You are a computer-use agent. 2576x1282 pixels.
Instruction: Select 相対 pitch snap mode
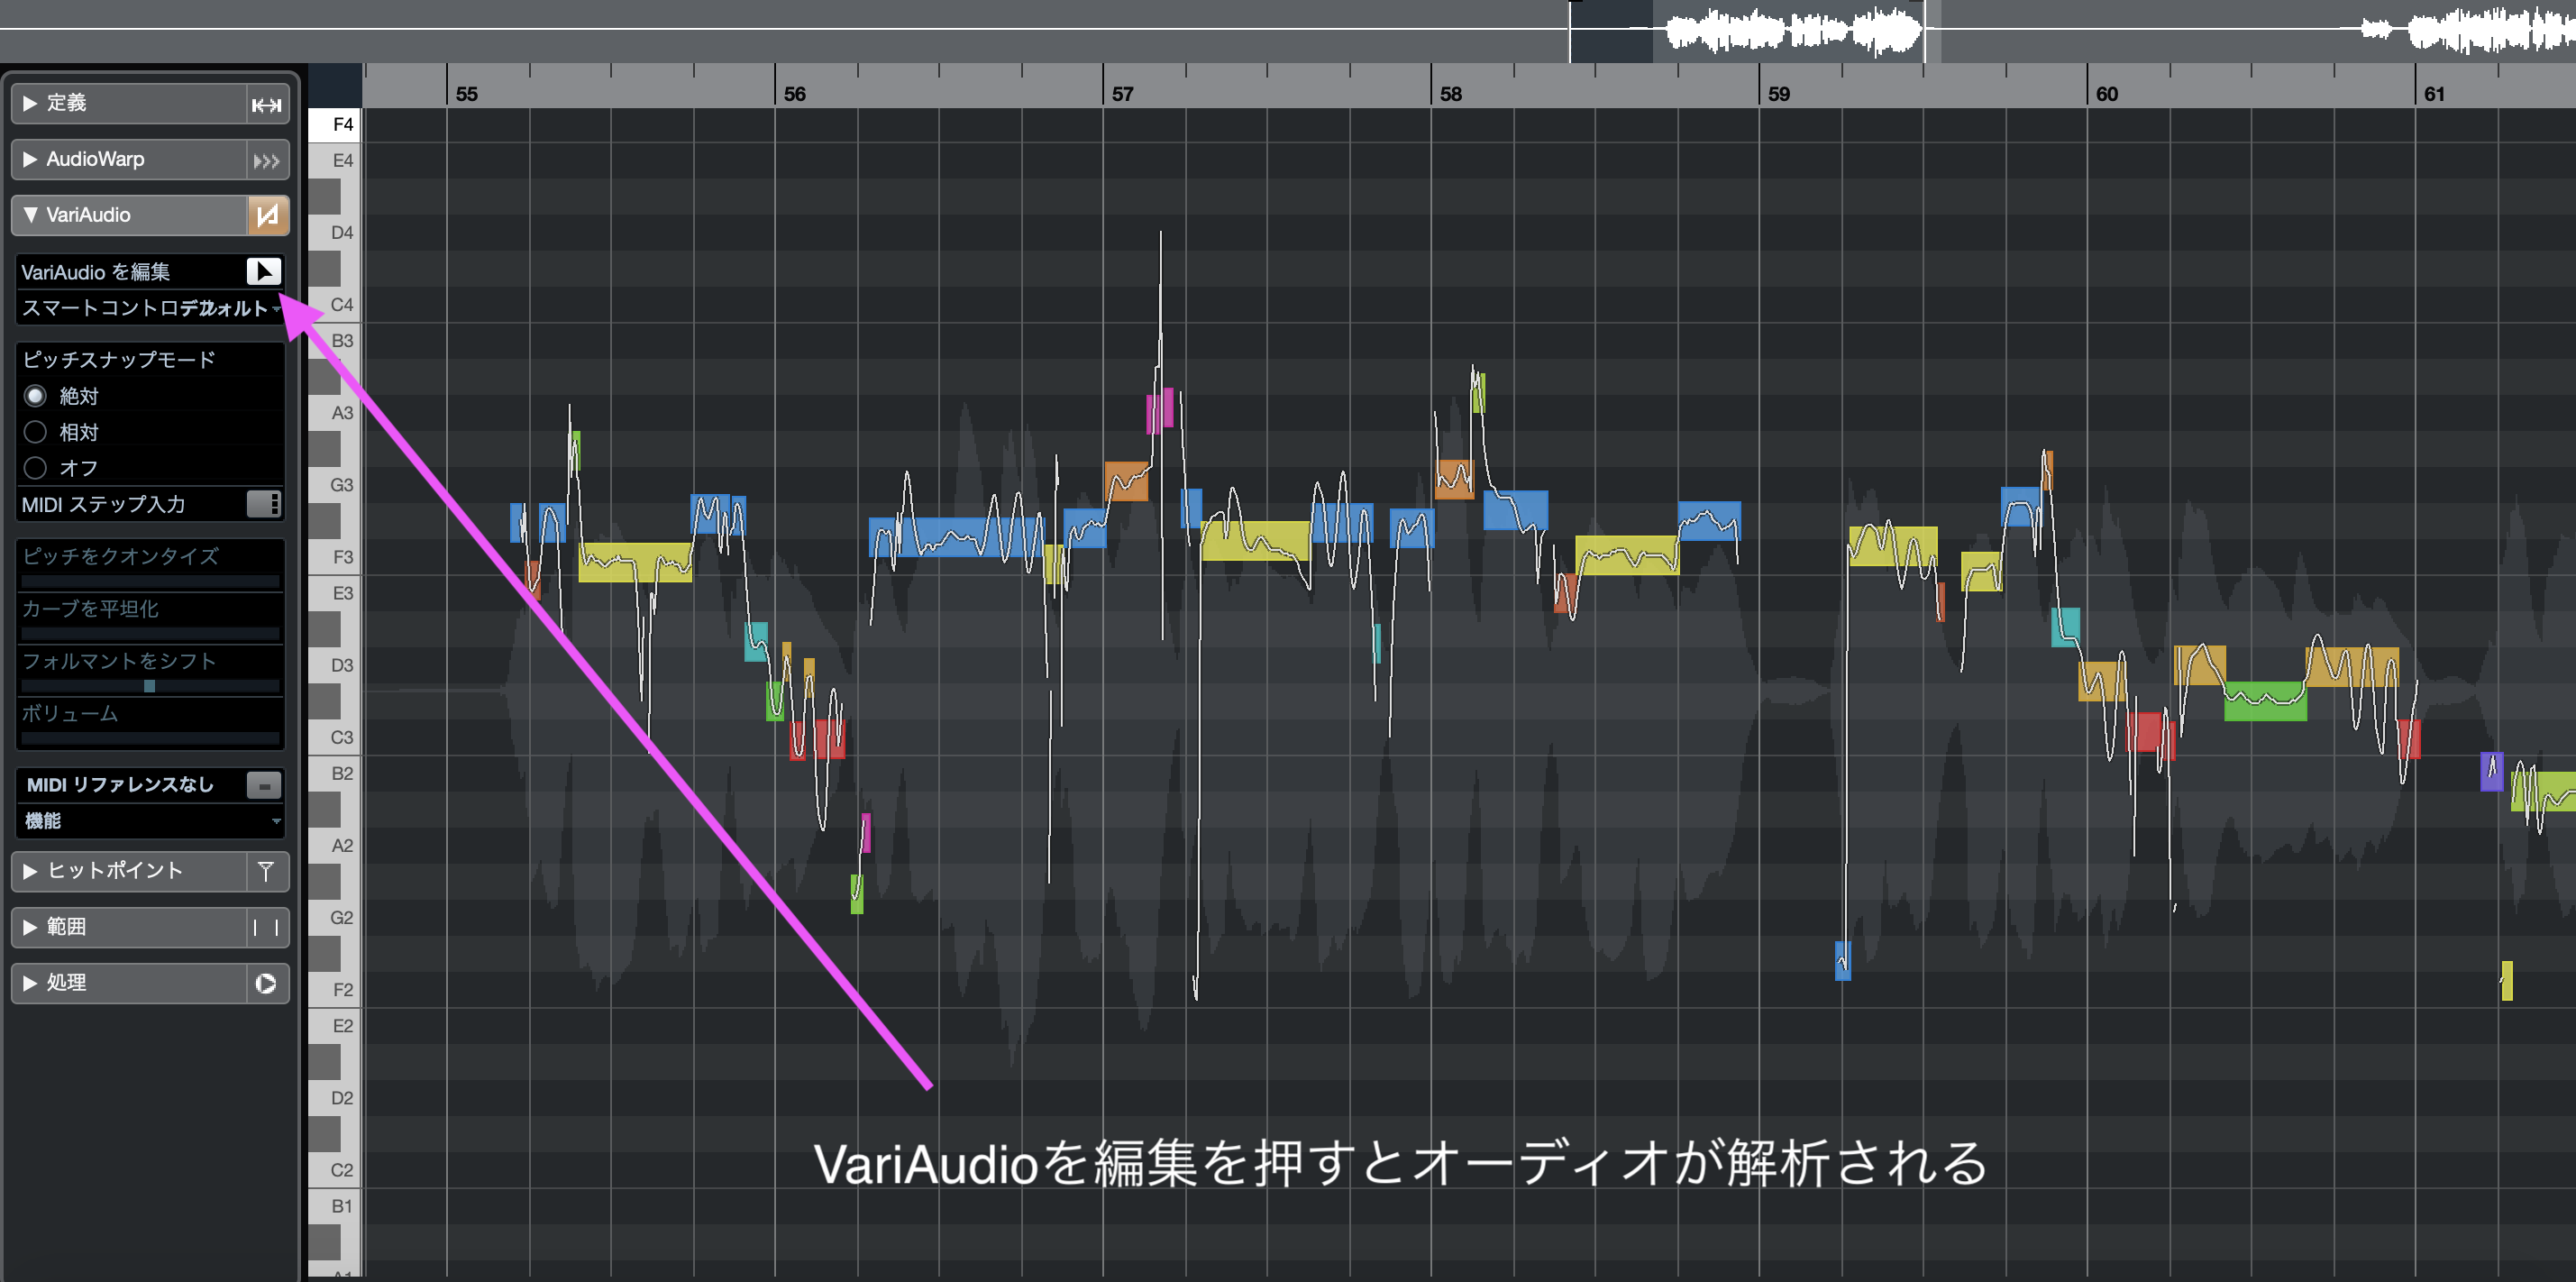[x=36, y=432]
